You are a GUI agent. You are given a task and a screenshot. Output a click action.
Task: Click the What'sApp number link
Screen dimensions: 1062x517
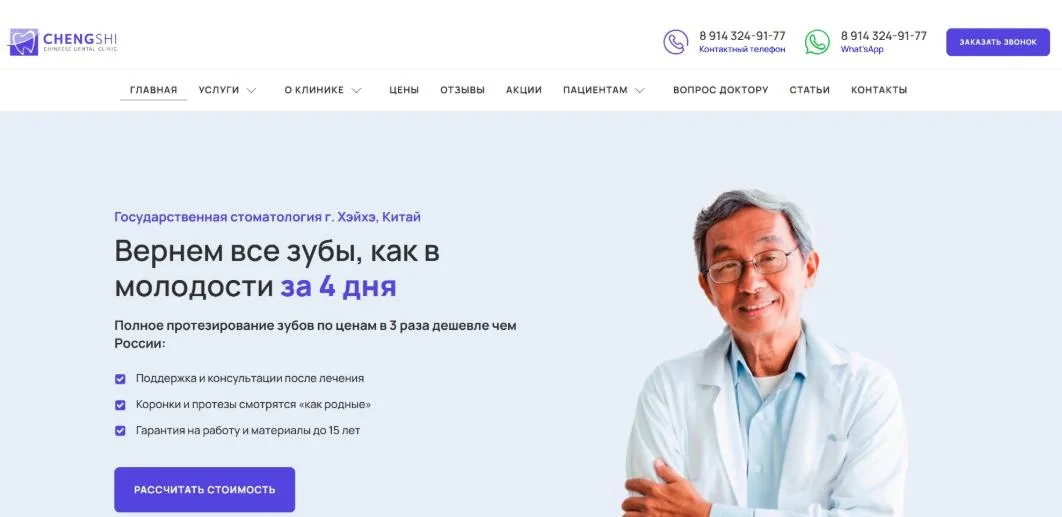(883, 36)
